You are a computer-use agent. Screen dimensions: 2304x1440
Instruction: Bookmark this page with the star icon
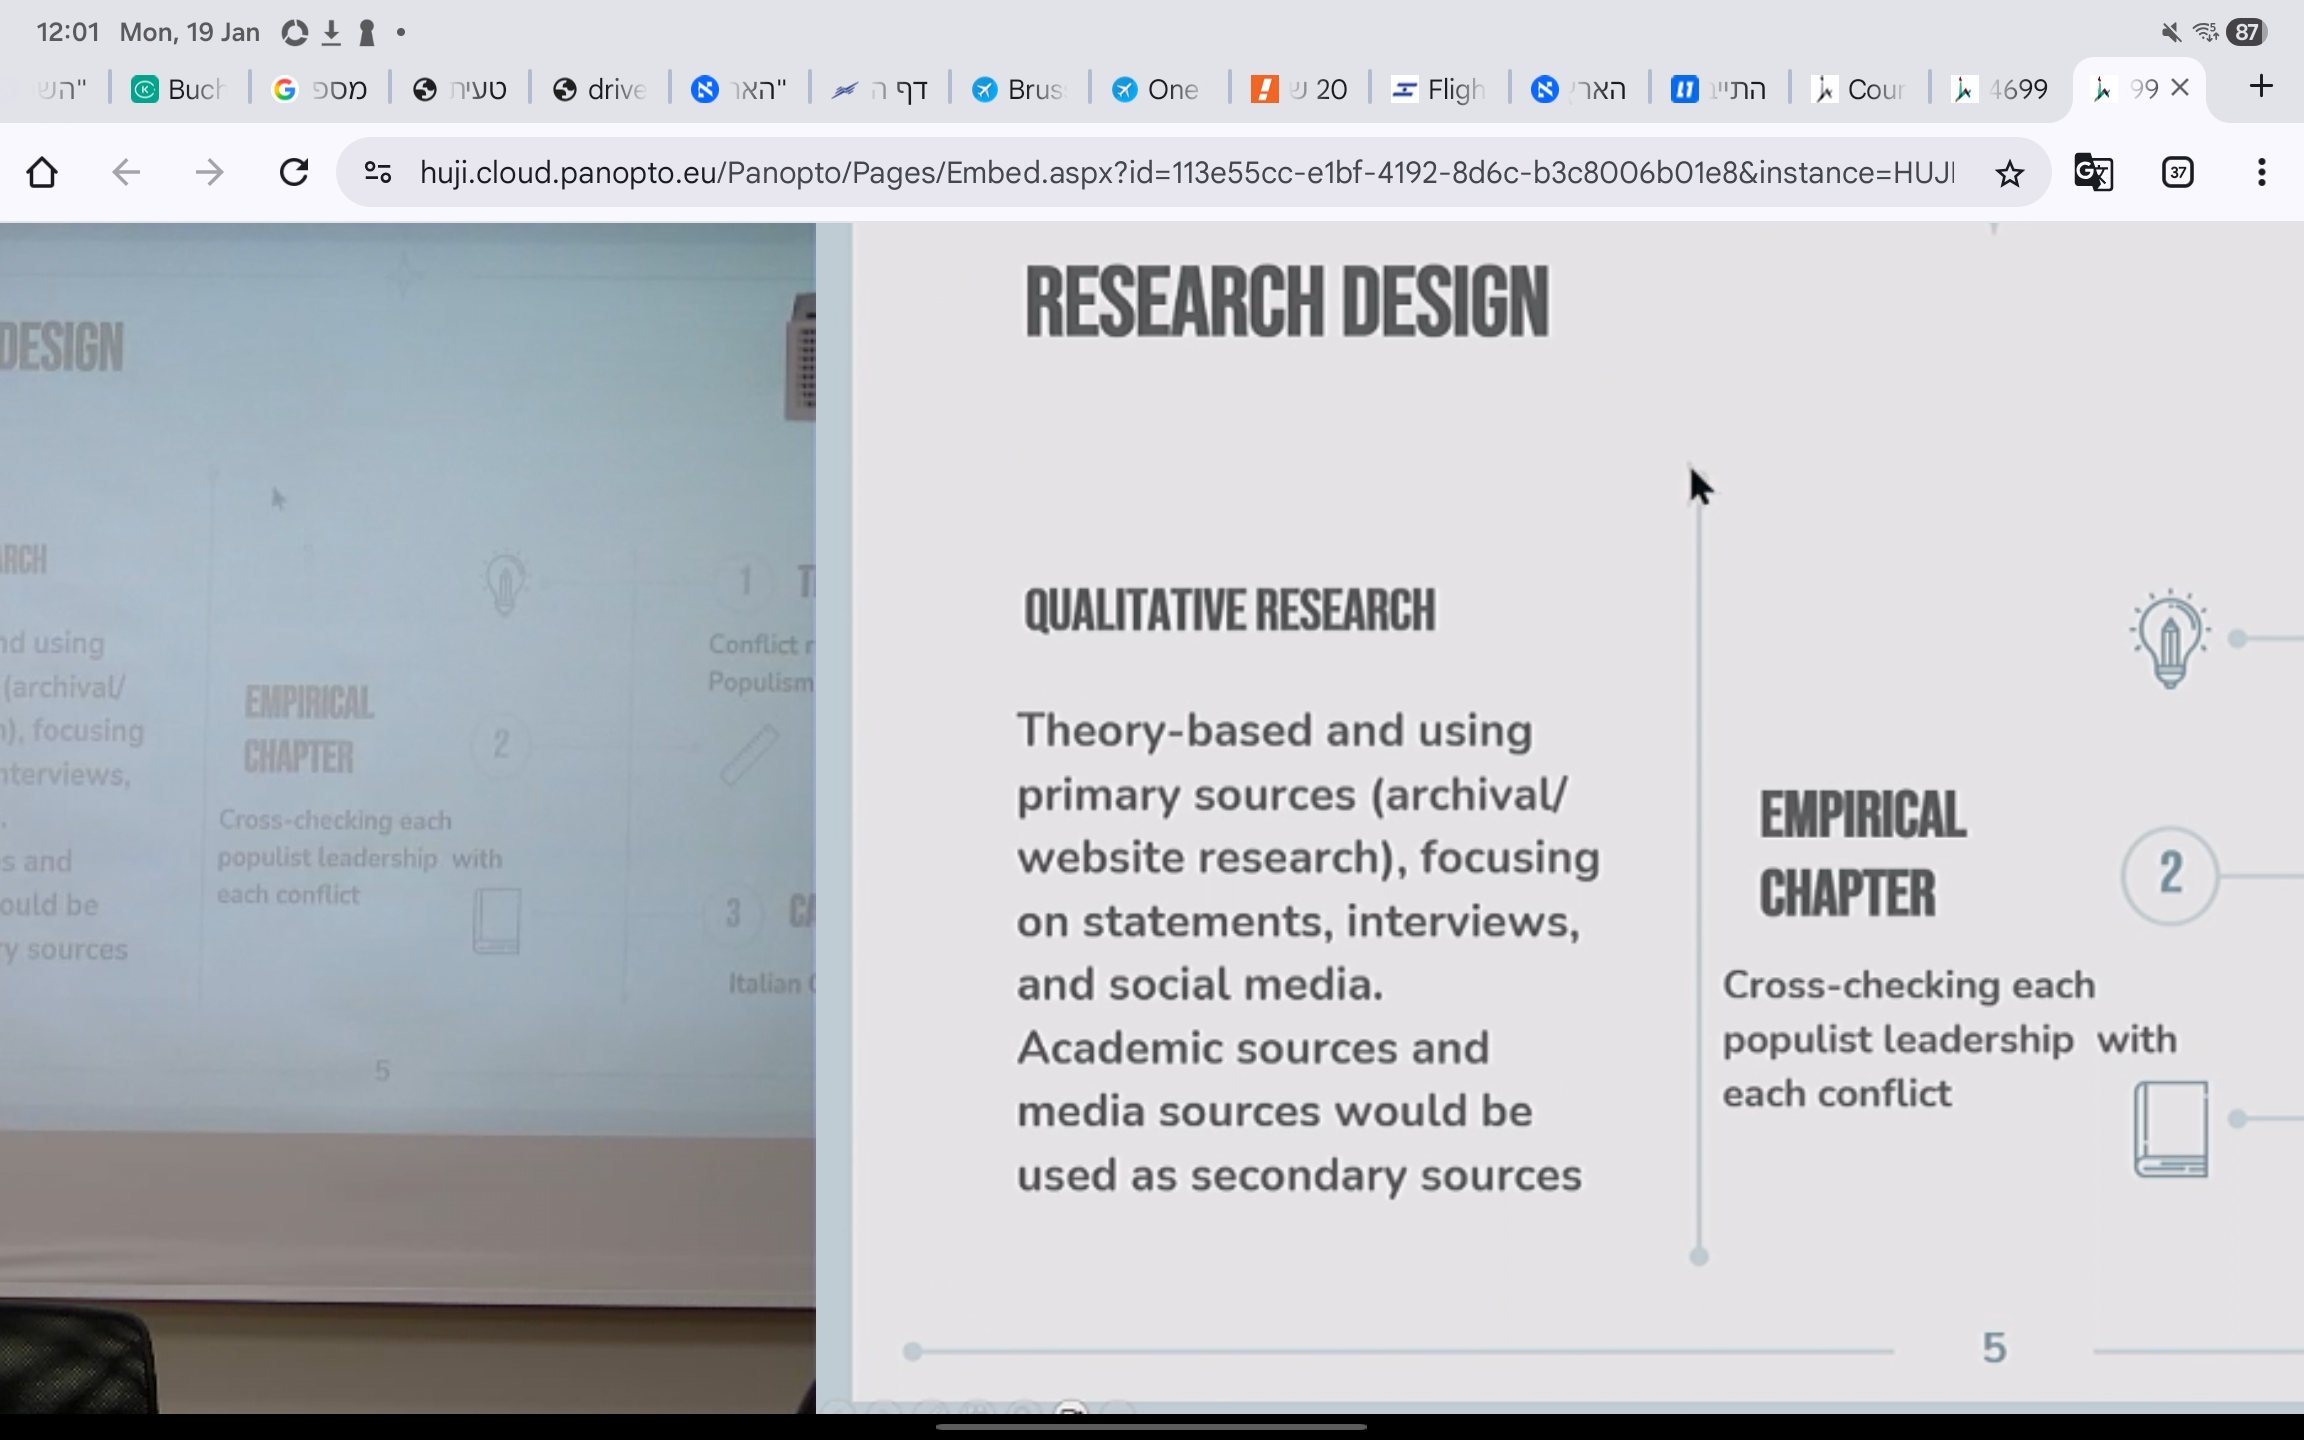point(2009,173)
